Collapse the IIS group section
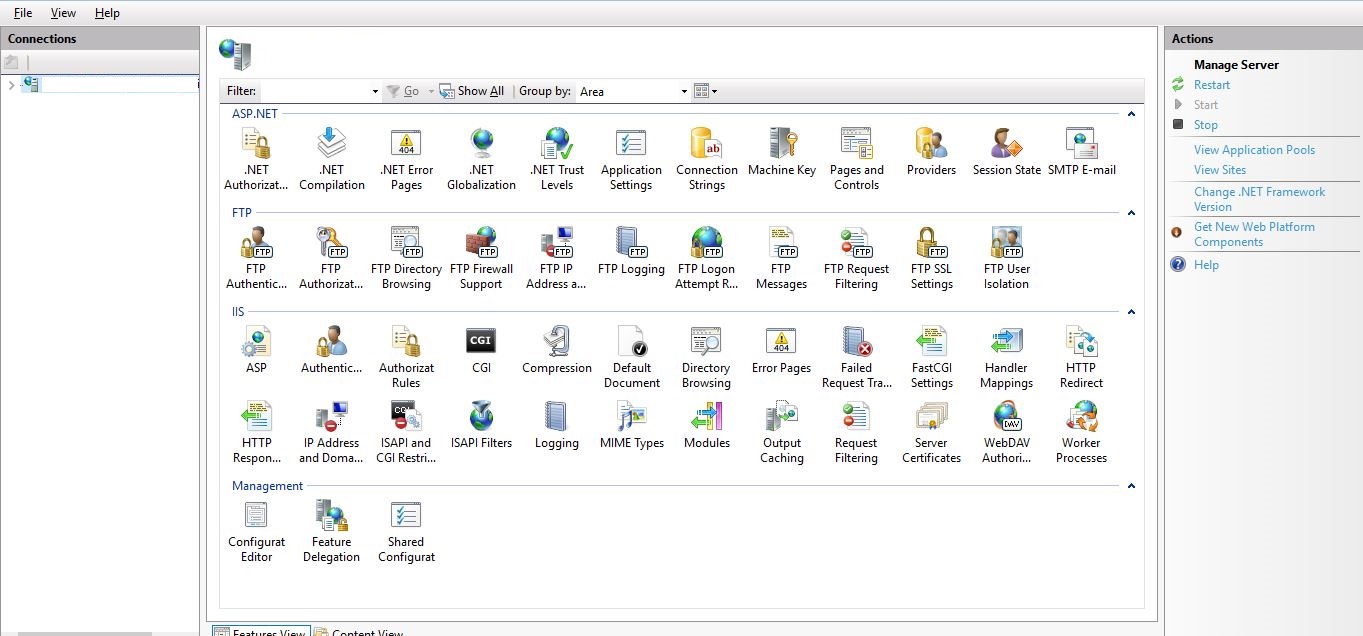Image resolution: width=1363 pixels, height=636 pixels. pos(1131,312)
